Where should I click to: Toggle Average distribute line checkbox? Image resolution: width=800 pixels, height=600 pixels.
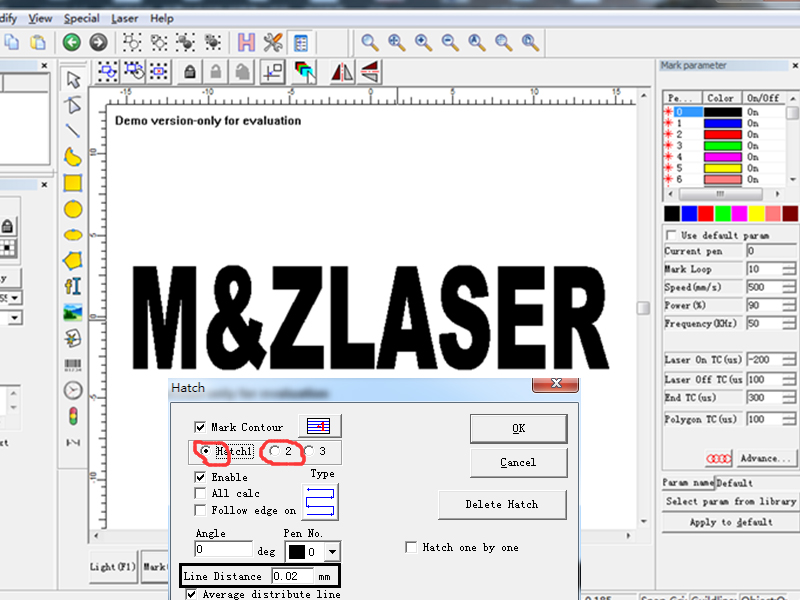191,594
